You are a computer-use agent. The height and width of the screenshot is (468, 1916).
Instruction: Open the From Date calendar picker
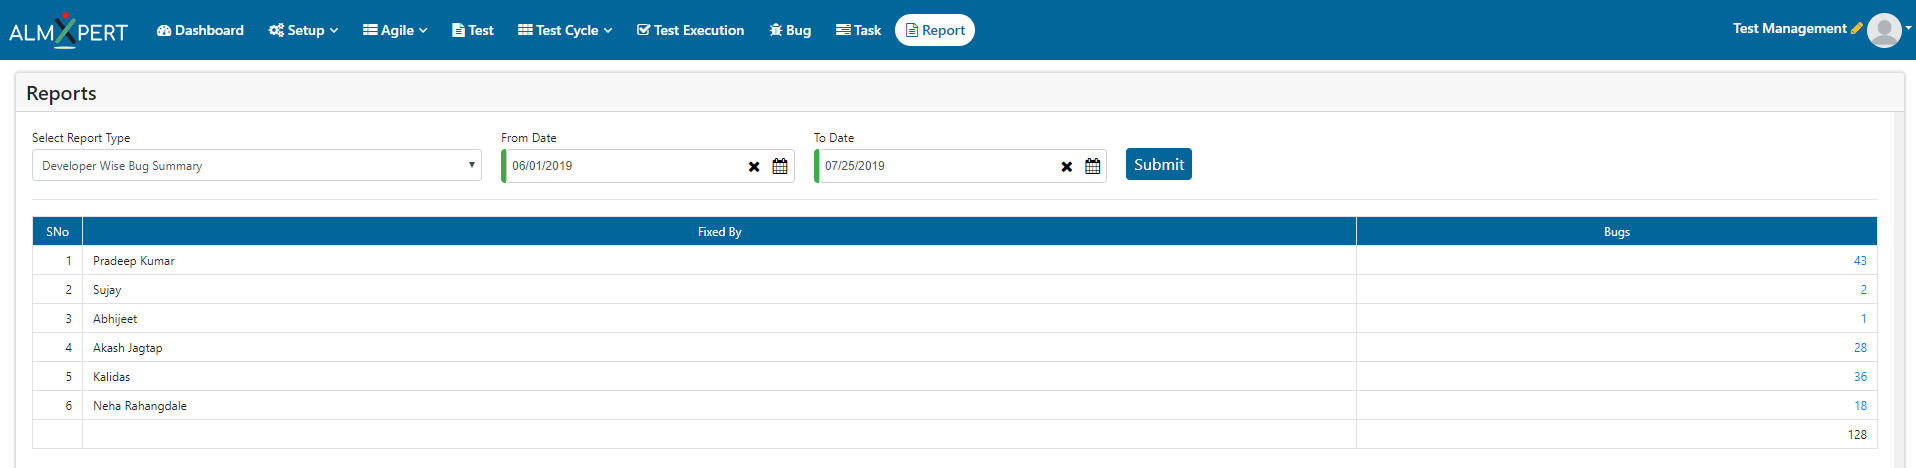[x=780, y=166]
